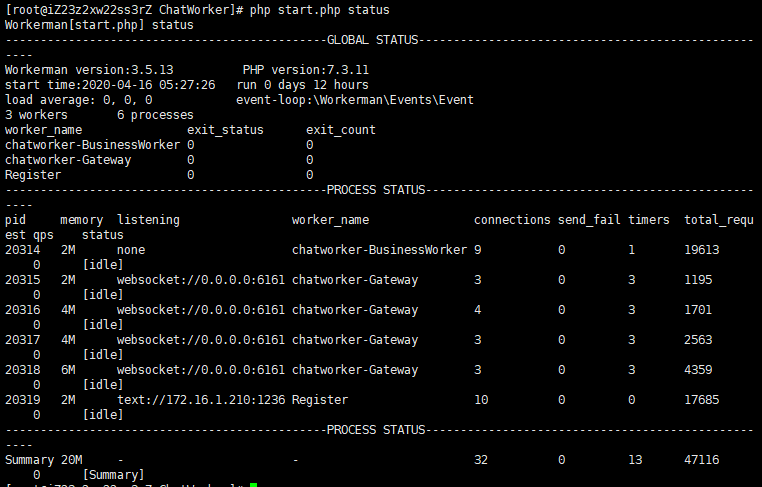Click the start time 2020-04-16 05:27:26
This screenshot has height=487, width=762.
click(148, 85)
